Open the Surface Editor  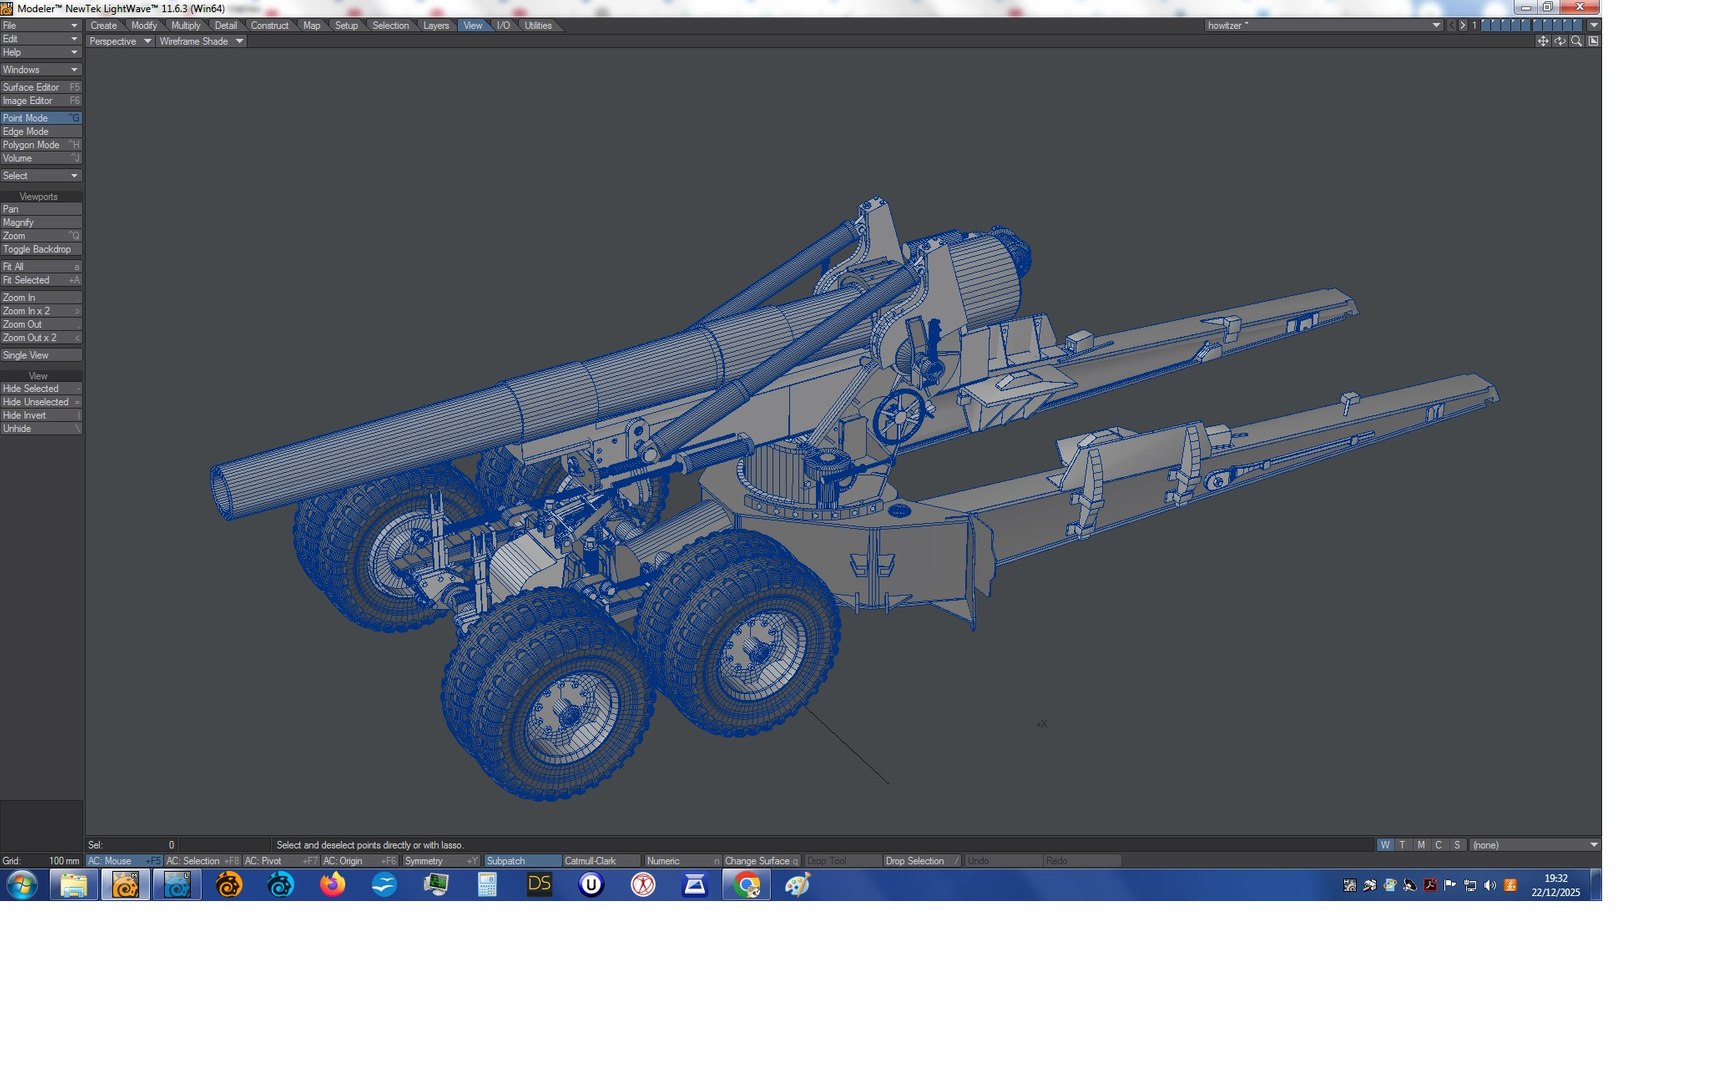(x=41, y=87)
